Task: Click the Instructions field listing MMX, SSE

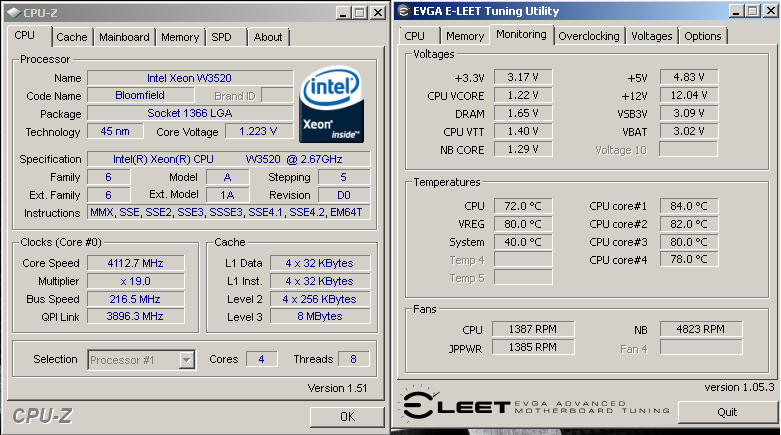Action: coord(229,212)
